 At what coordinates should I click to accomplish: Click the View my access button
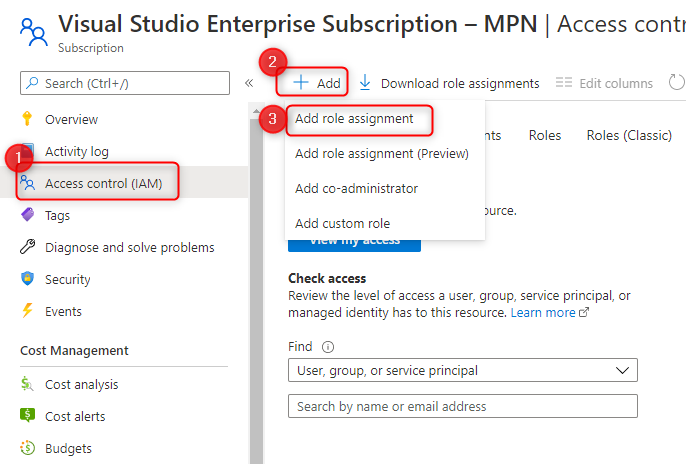354,245
